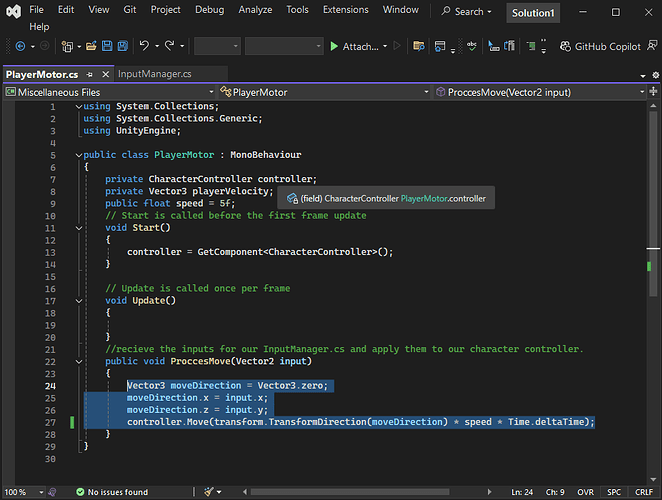This screenshot has width=662, height=500.
Task: Click the green bookmark toggle icon
Action: (x=531, y=46)
